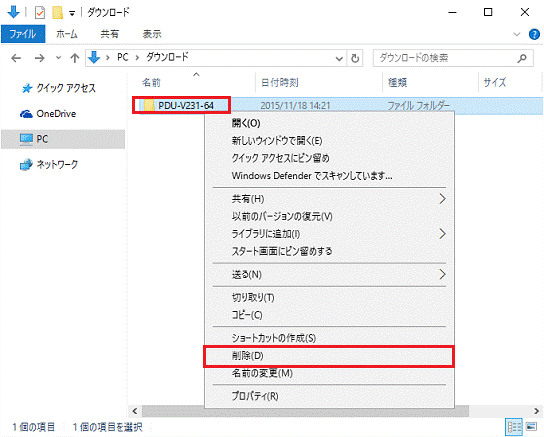Choose 以前のバージョンの復元(V)

pos(329,216)
